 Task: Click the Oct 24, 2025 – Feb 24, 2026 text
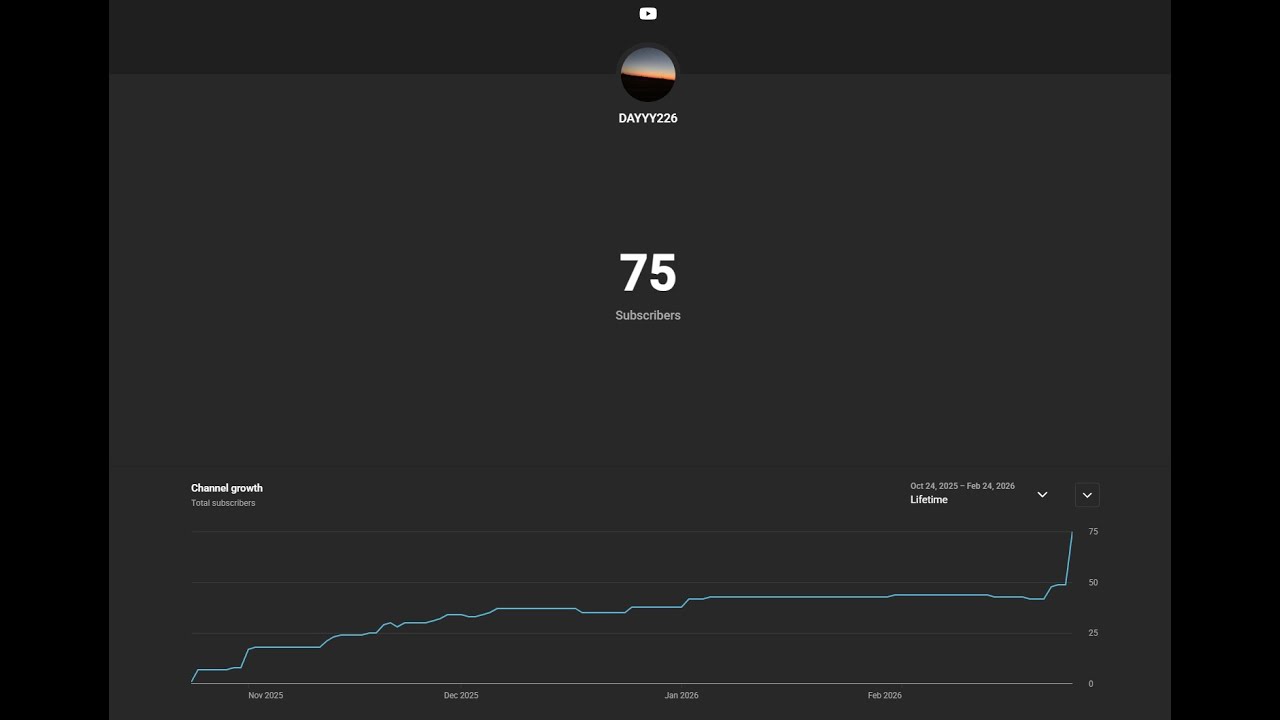point(962,486)
